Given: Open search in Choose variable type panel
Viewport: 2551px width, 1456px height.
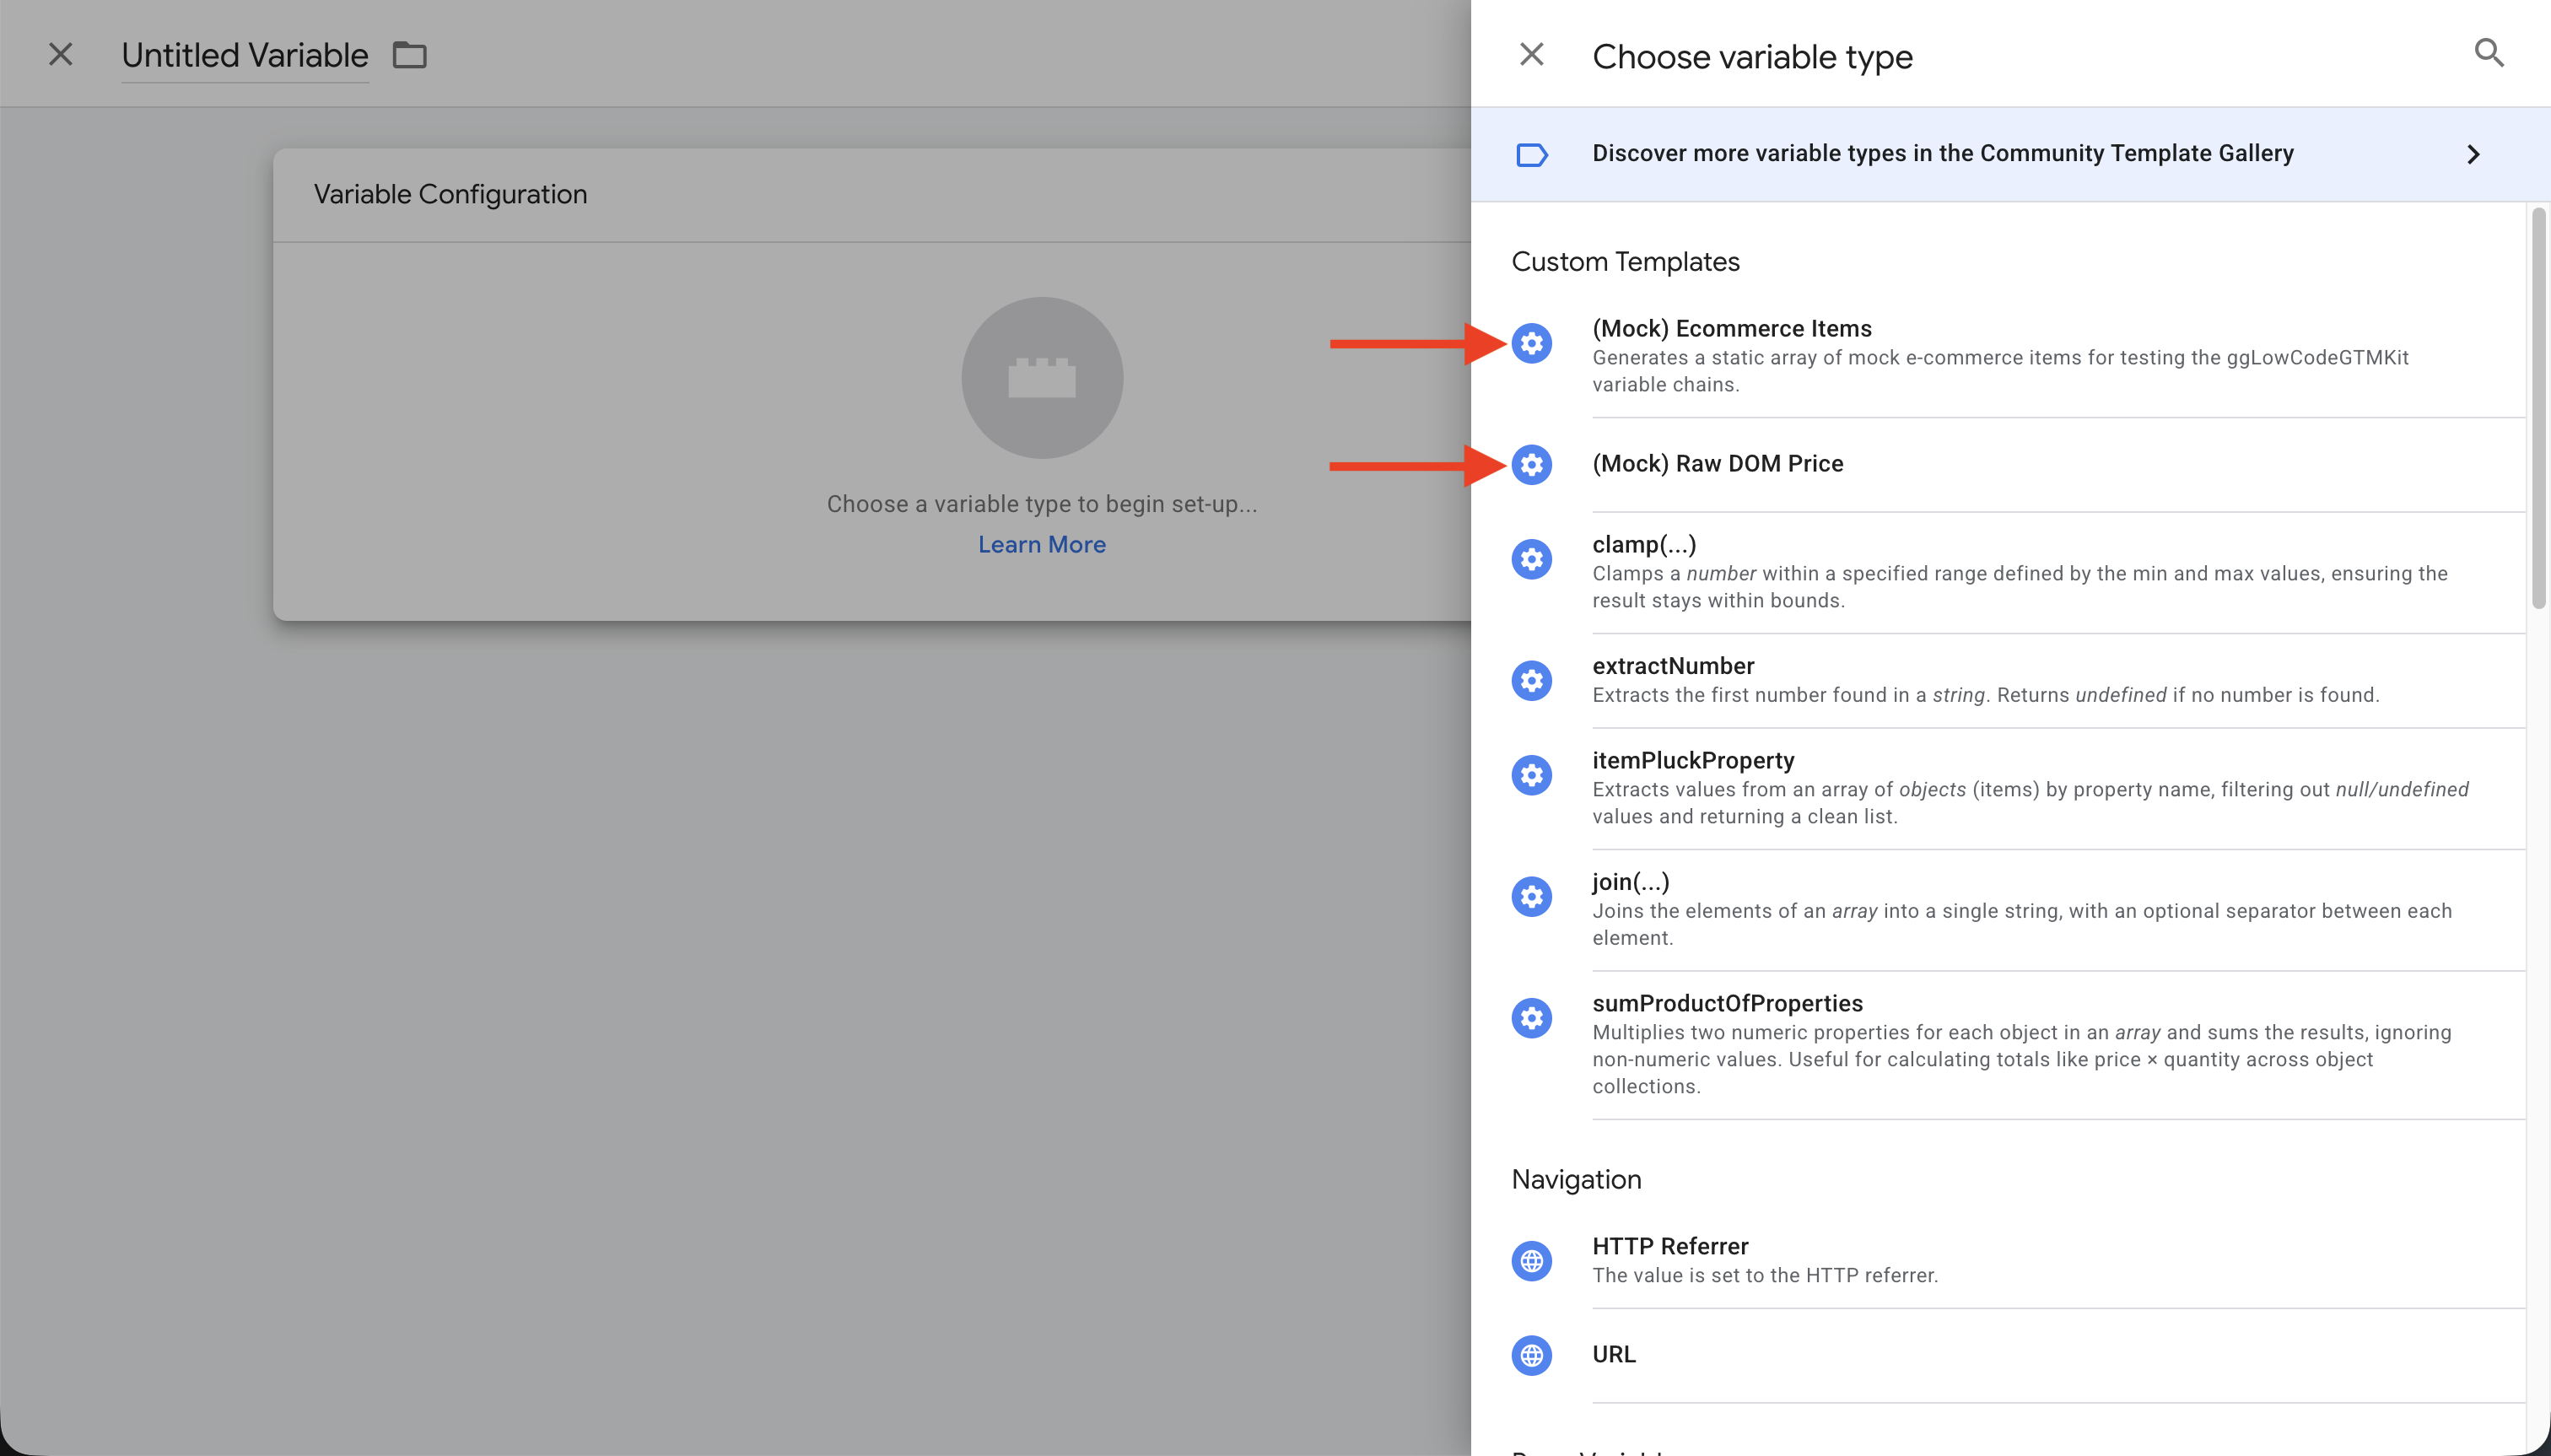Looking at the screenshot, I should (2489, 53).
